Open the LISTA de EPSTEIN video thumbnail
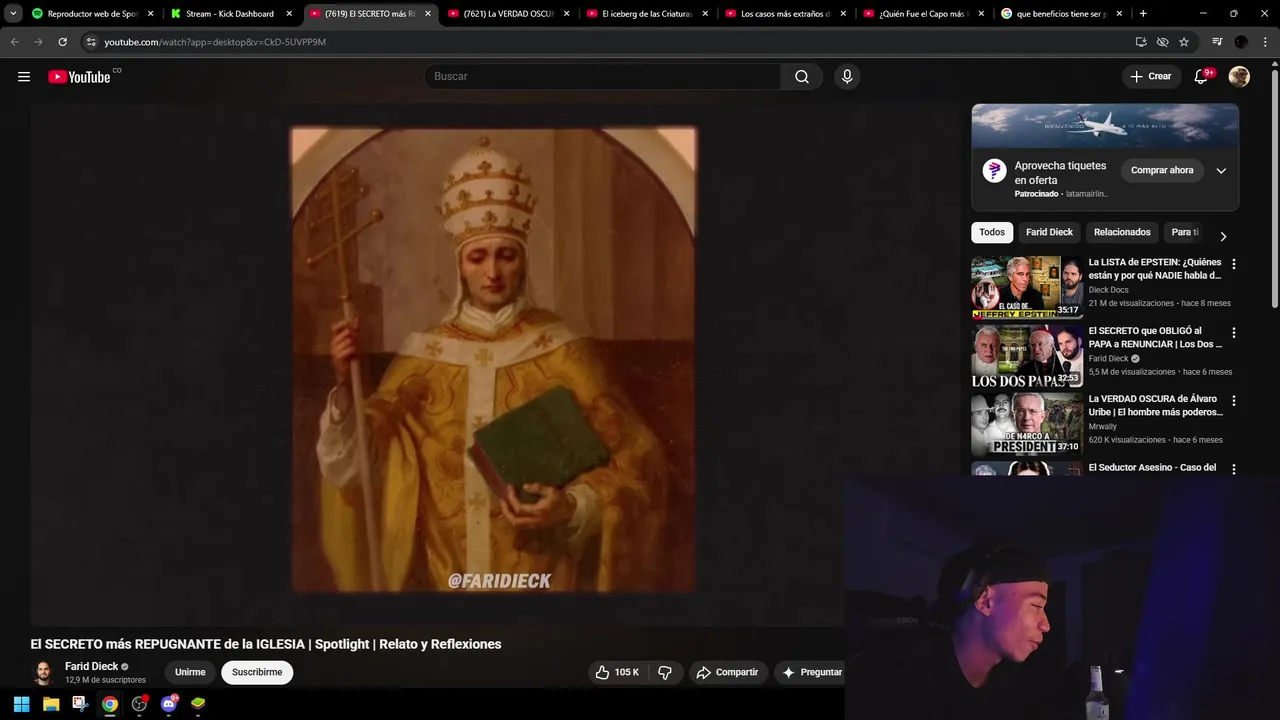Screen dimensions: 1280x720 1027,287
